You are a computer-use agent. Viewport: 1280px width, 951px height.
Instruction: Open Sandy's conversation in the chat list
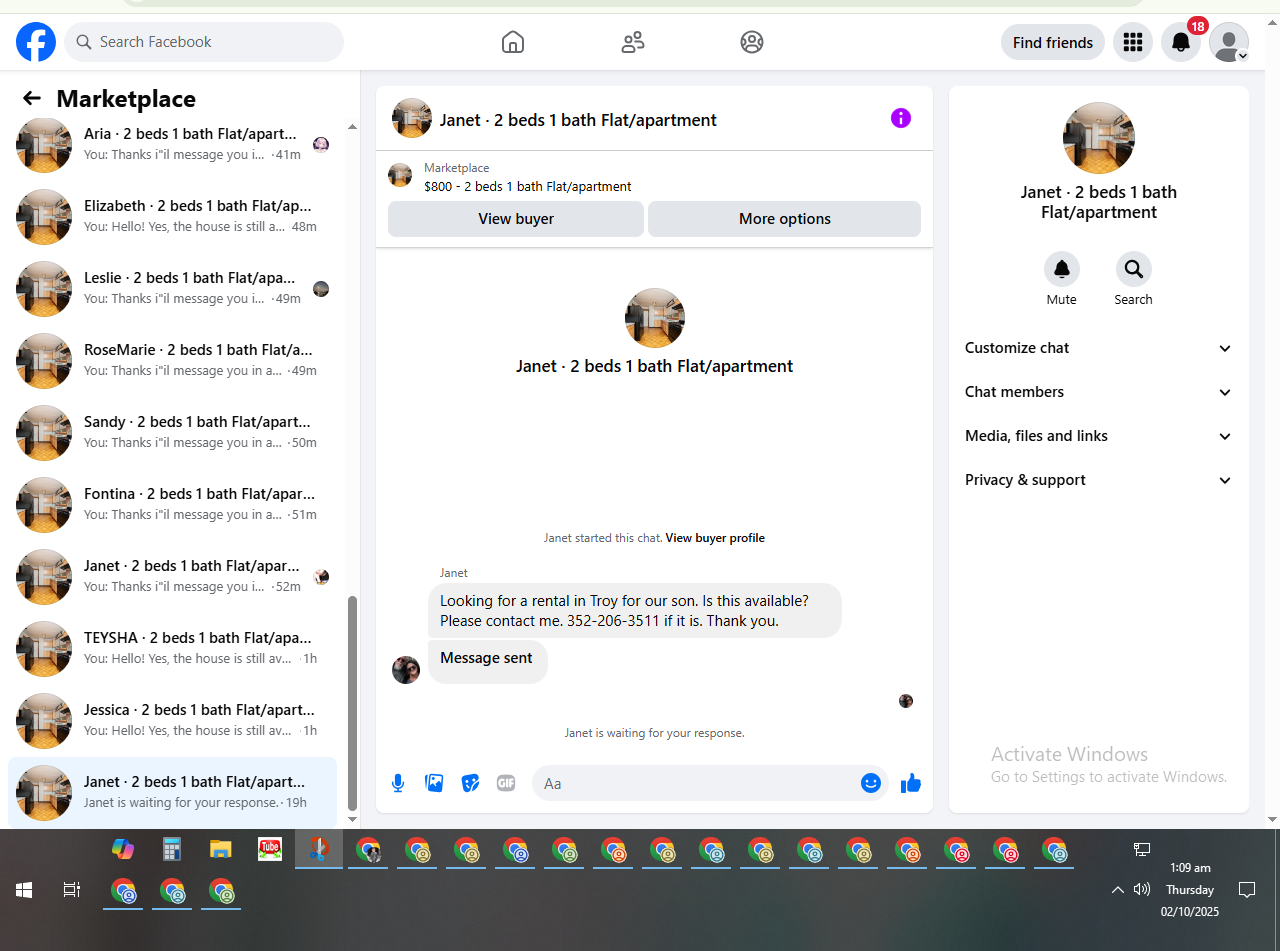(x=172, y=432)
